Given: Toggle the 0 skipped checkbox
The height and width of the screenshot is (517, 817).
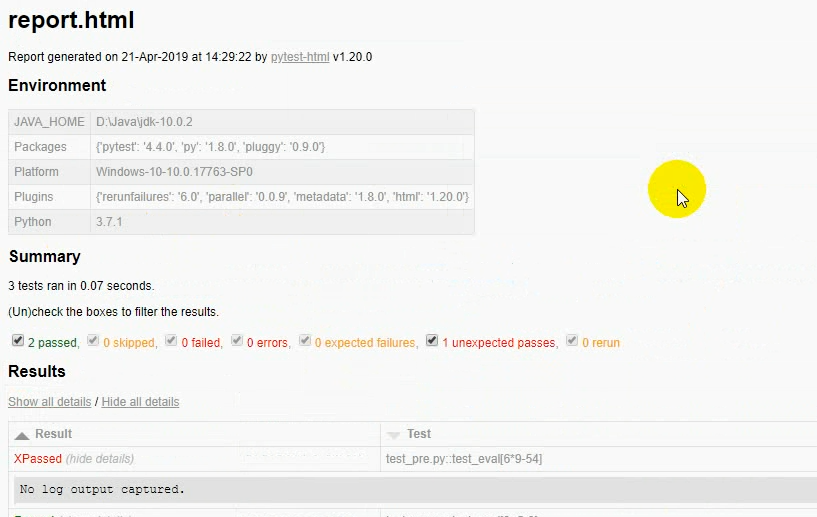Looking at the screenshot, I should coord(93,341).
